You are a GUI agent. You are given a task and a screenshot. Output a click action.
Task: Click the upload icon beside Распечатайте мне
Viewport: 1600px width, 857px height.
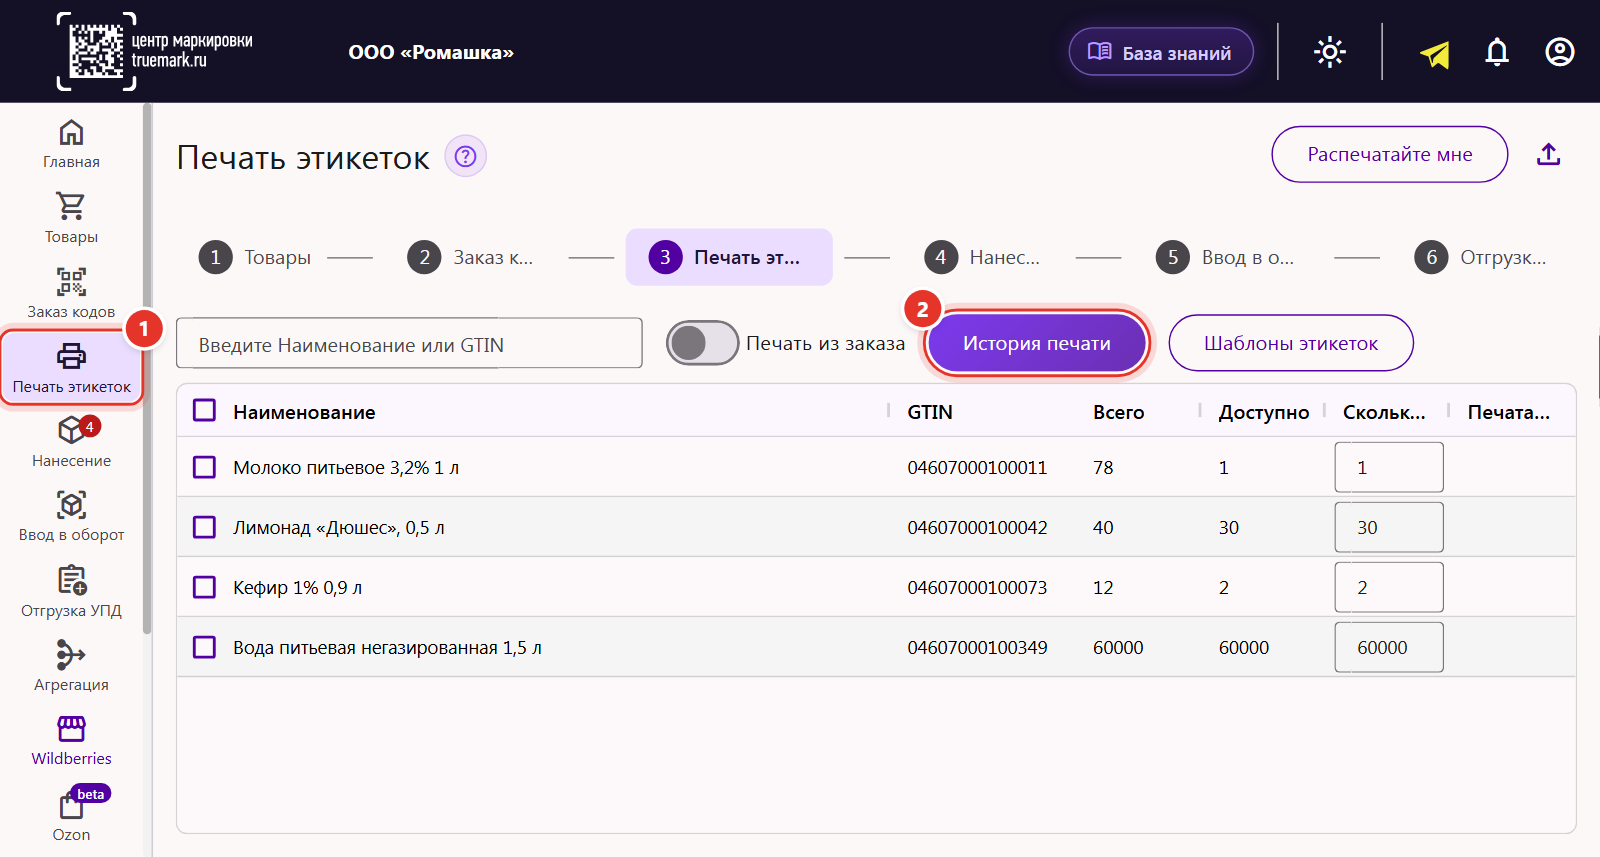pyautogui.click(x=1549, y=154)
